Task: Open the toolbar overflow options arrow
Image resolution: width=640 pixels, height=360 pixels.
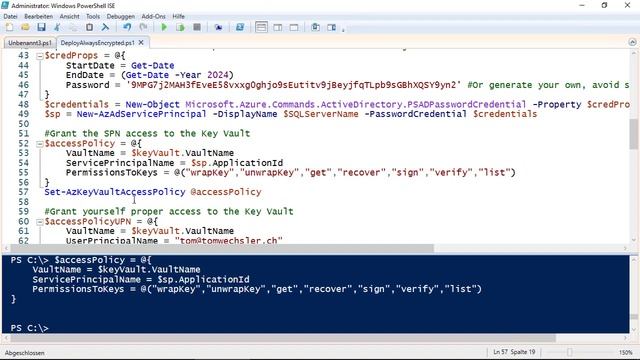Action: (343, 29)
